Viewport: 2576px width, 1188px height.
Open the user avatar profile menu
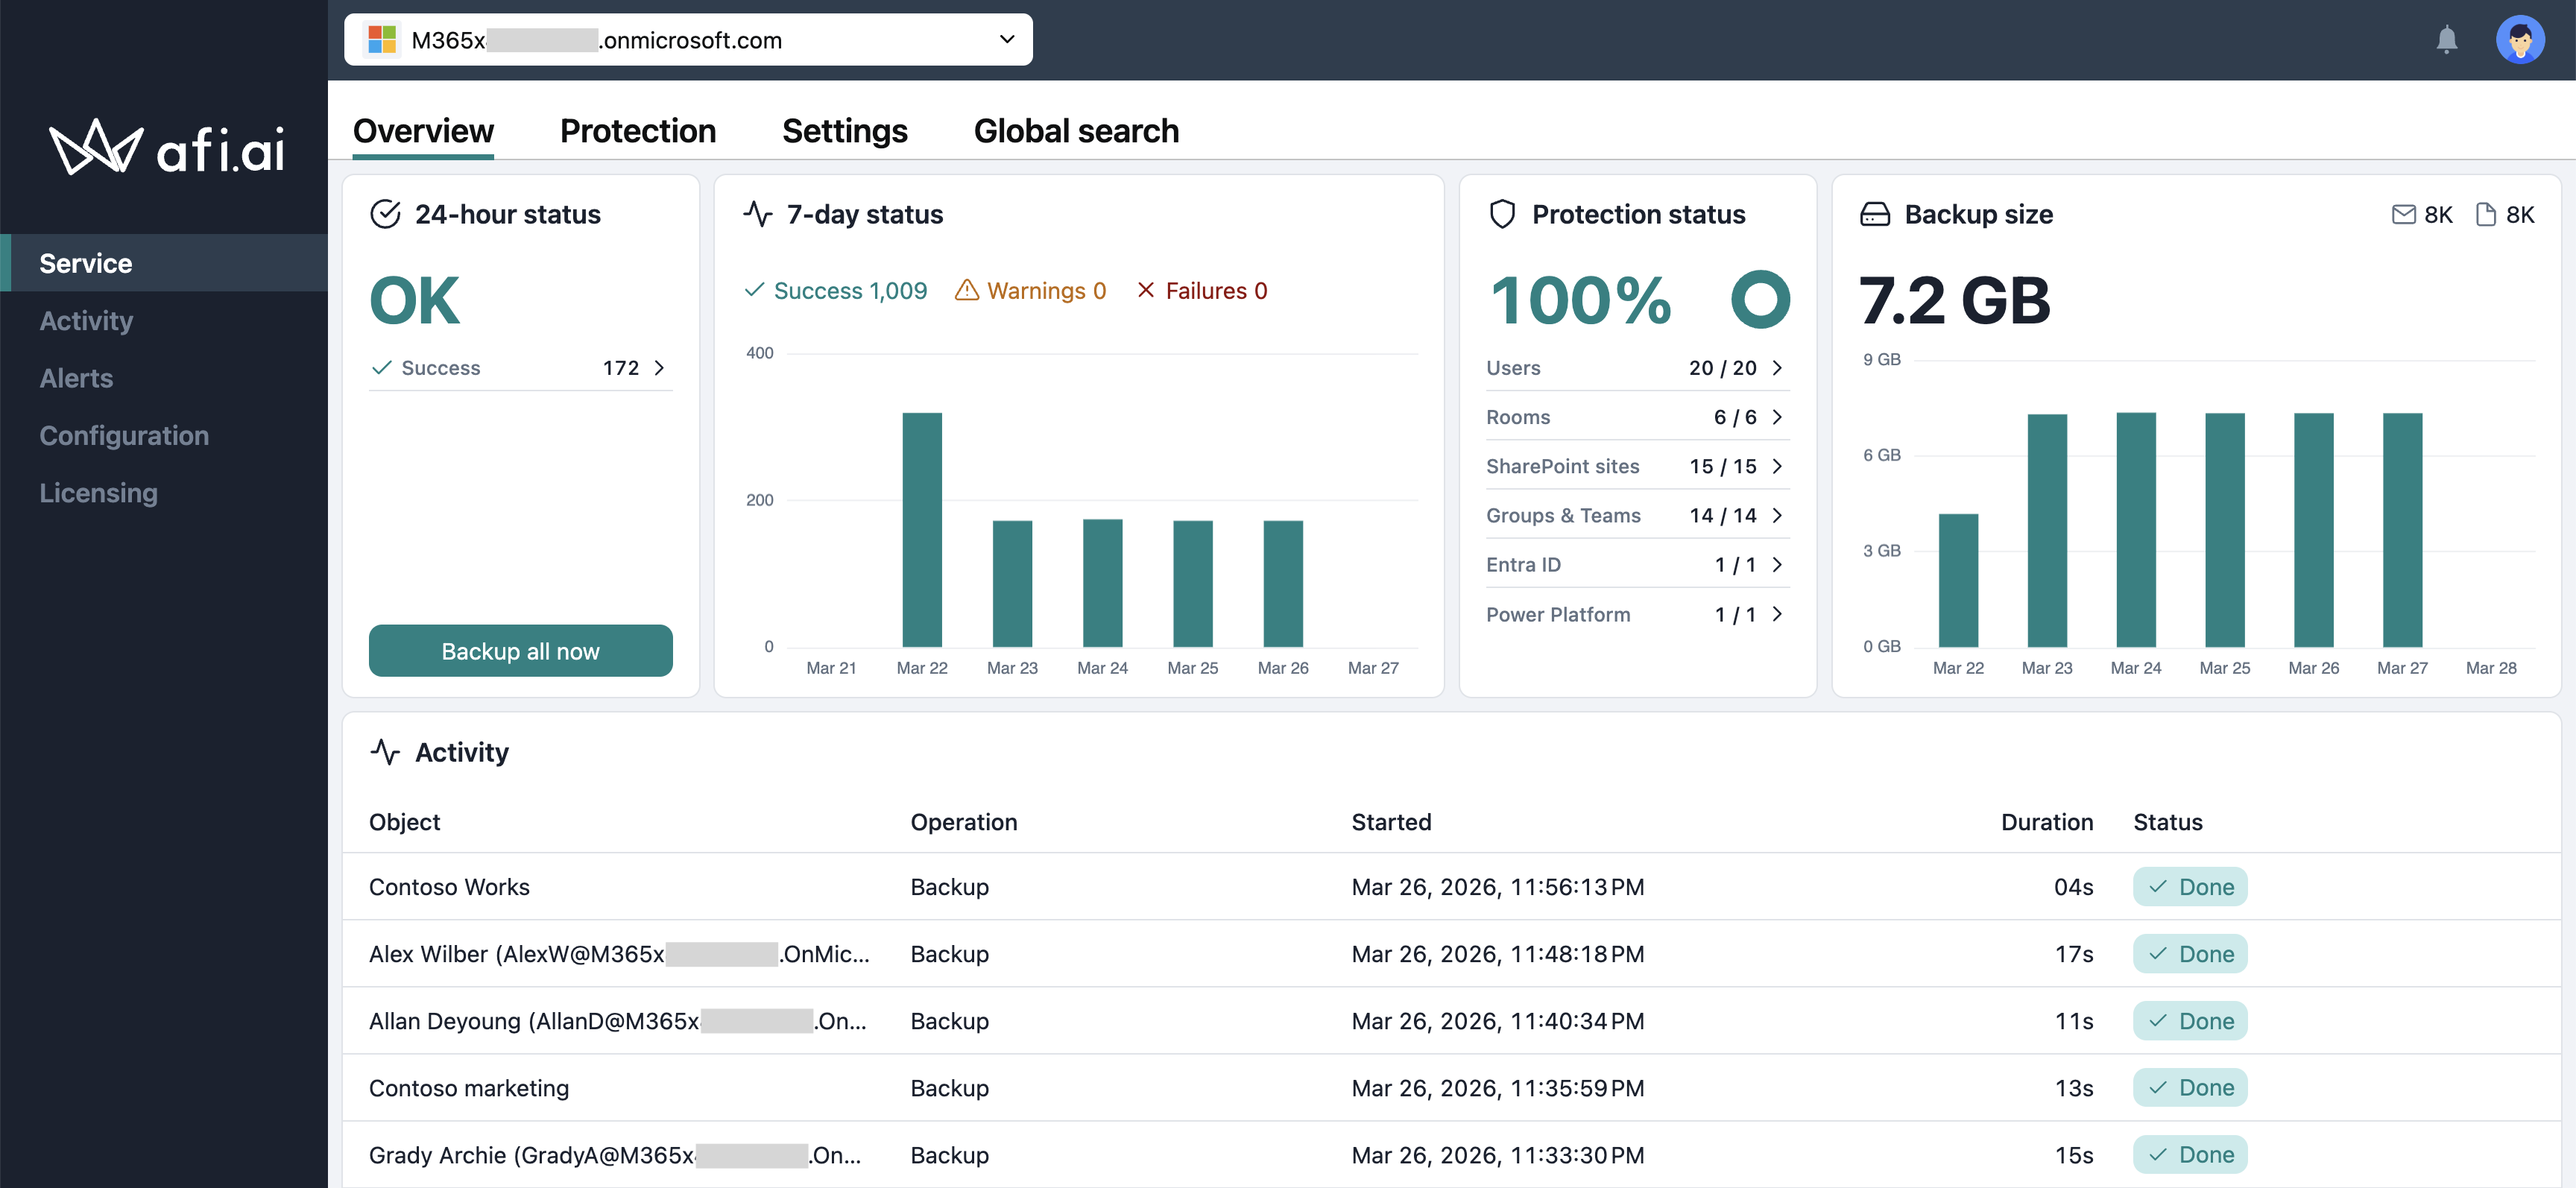pyautogui.click(x=2519, y=40)
